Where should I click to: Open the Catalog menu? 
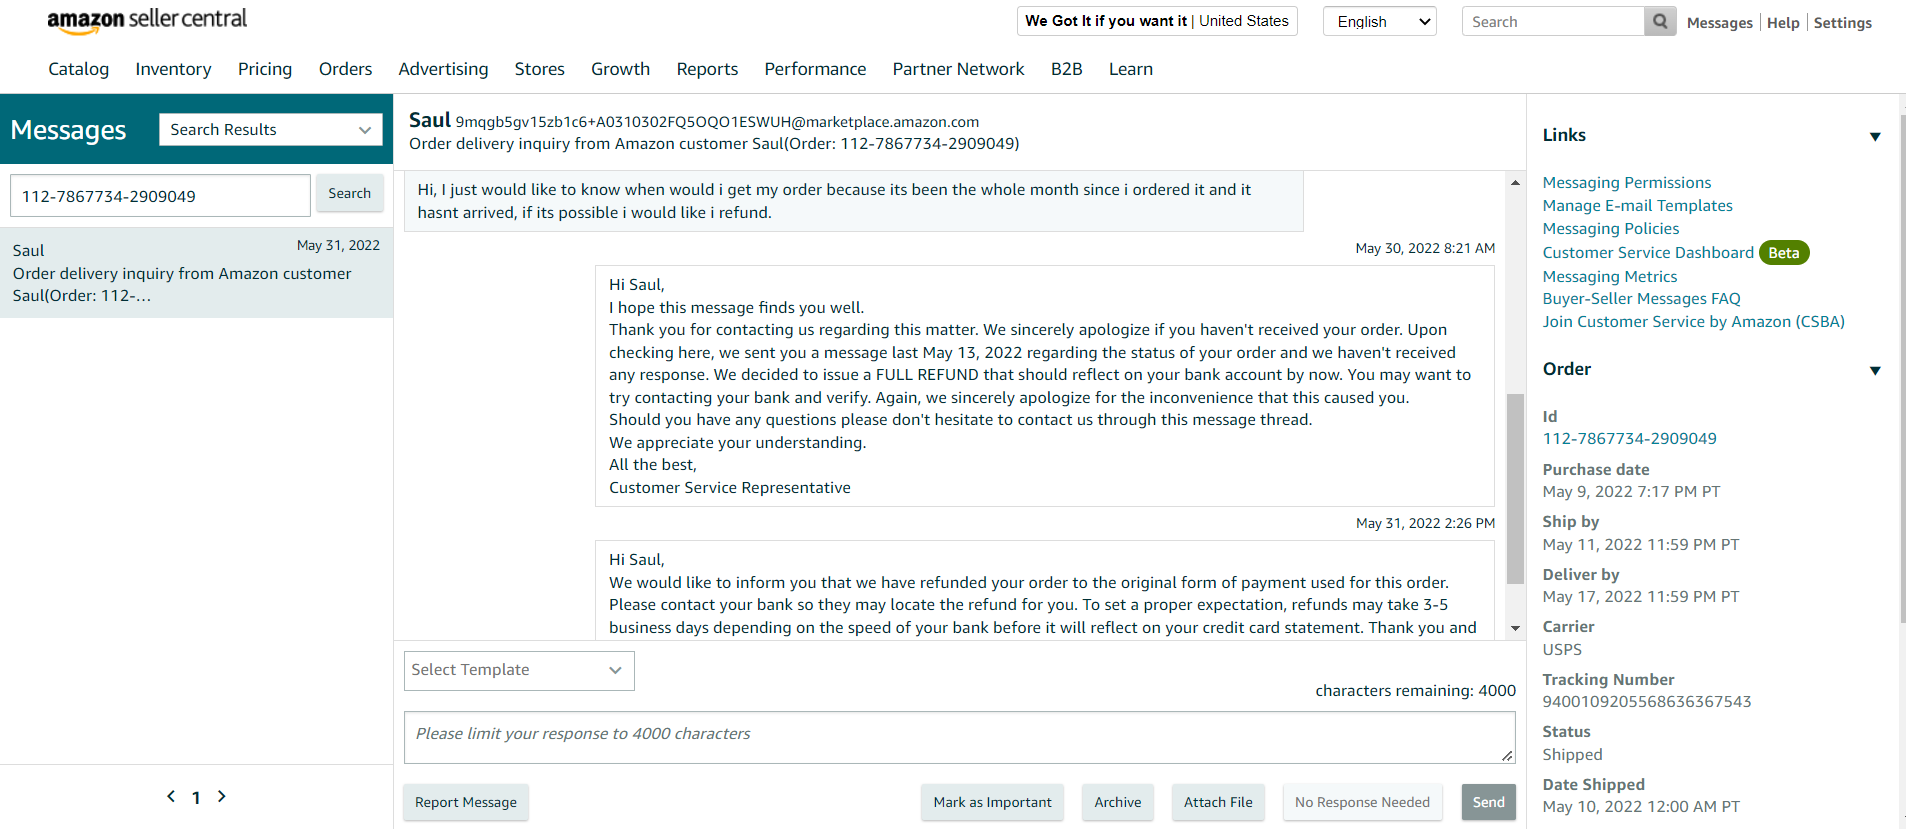pyautogui.click(x=79, y=69)
